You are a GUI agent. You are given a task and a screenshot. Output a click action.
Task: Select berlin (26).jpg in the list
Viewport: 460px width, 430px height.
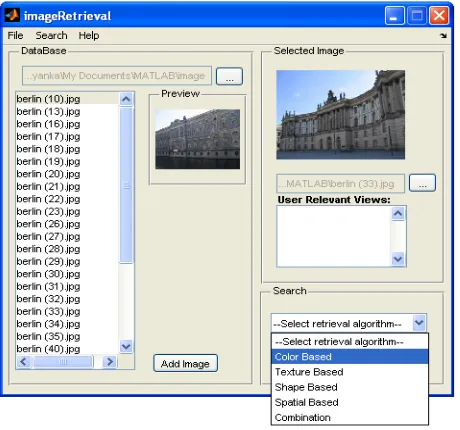(x=67, y=224)
